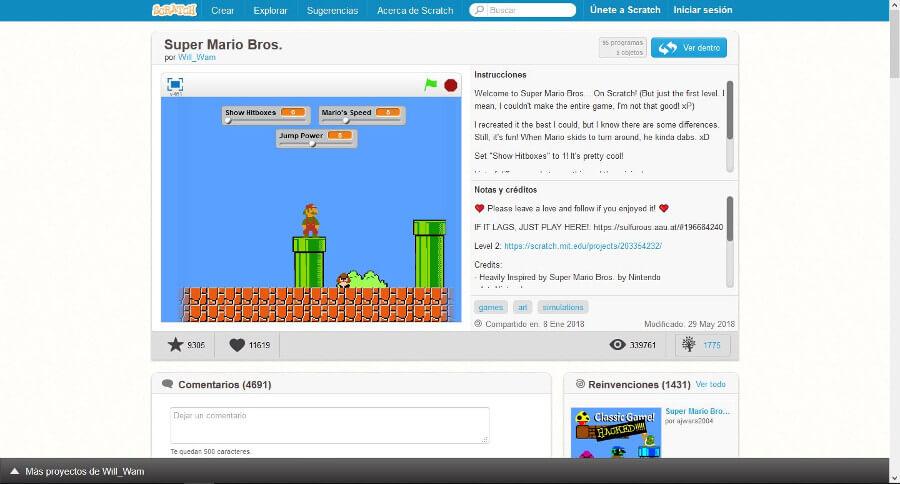Open the remix tree icon
The width and height of the screenshot is (900, 484).
(688, 344)
